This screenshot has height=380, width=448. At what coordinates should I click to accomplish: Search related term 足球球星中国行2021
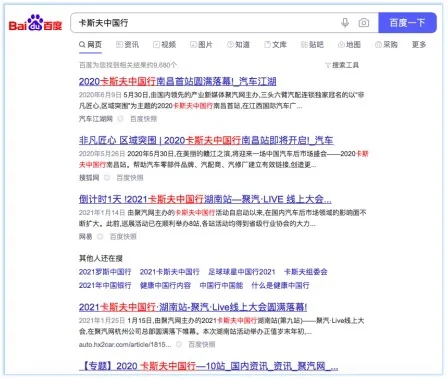(x=242, y=272)
